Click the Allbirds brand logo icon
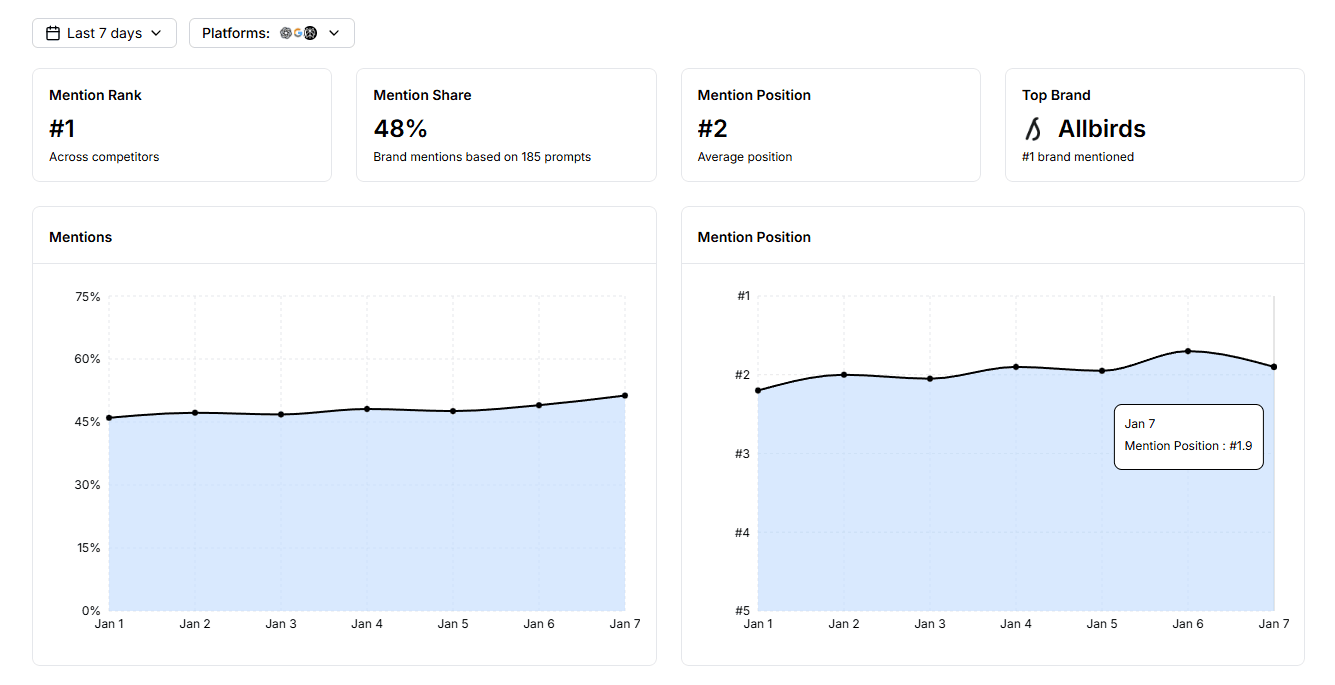This screenshot has width=1335, height=685. point(1034,129)
